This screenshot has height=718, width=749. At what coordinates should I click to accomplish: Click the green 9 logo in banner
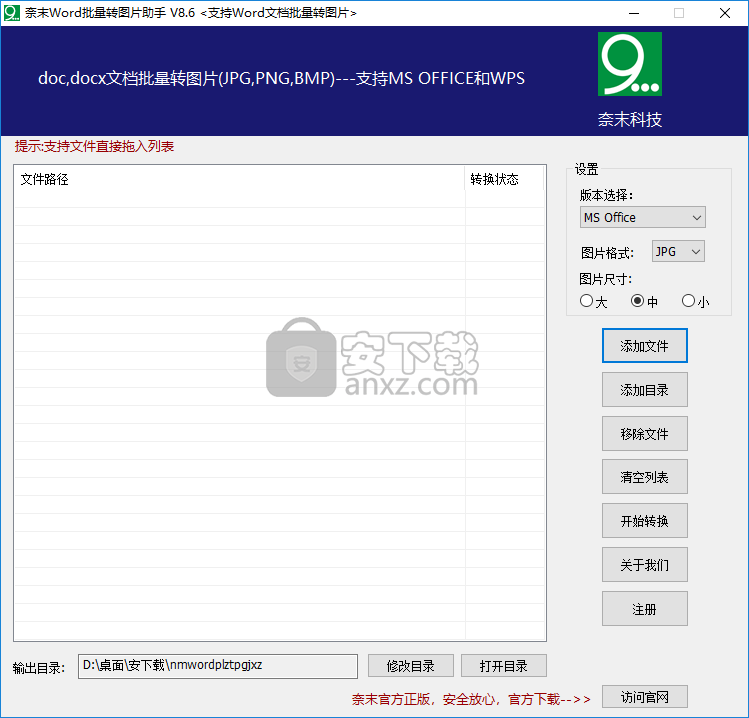[630, 64]
